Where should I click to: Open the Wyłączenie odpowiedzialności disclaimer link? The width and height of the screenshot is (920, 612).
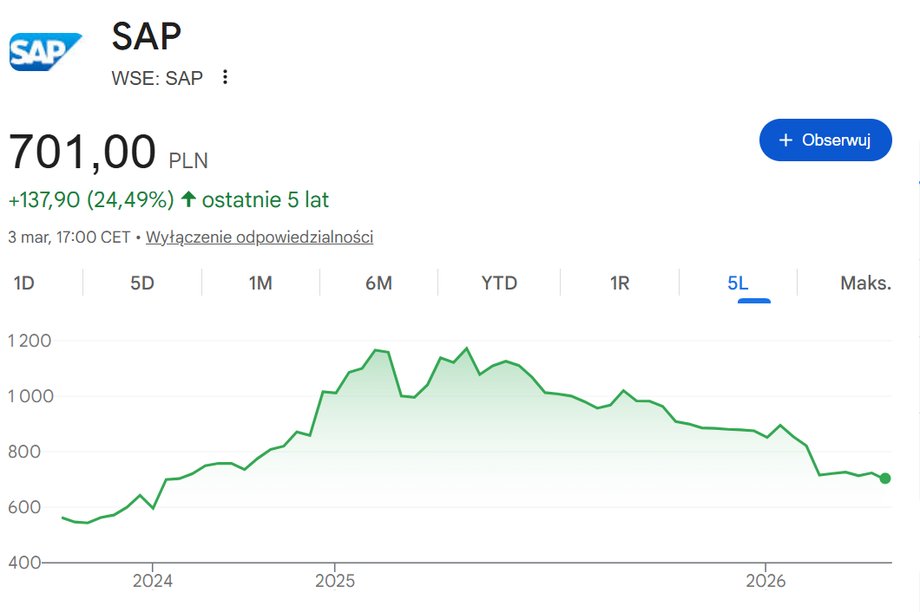click(x=260, y=237)
